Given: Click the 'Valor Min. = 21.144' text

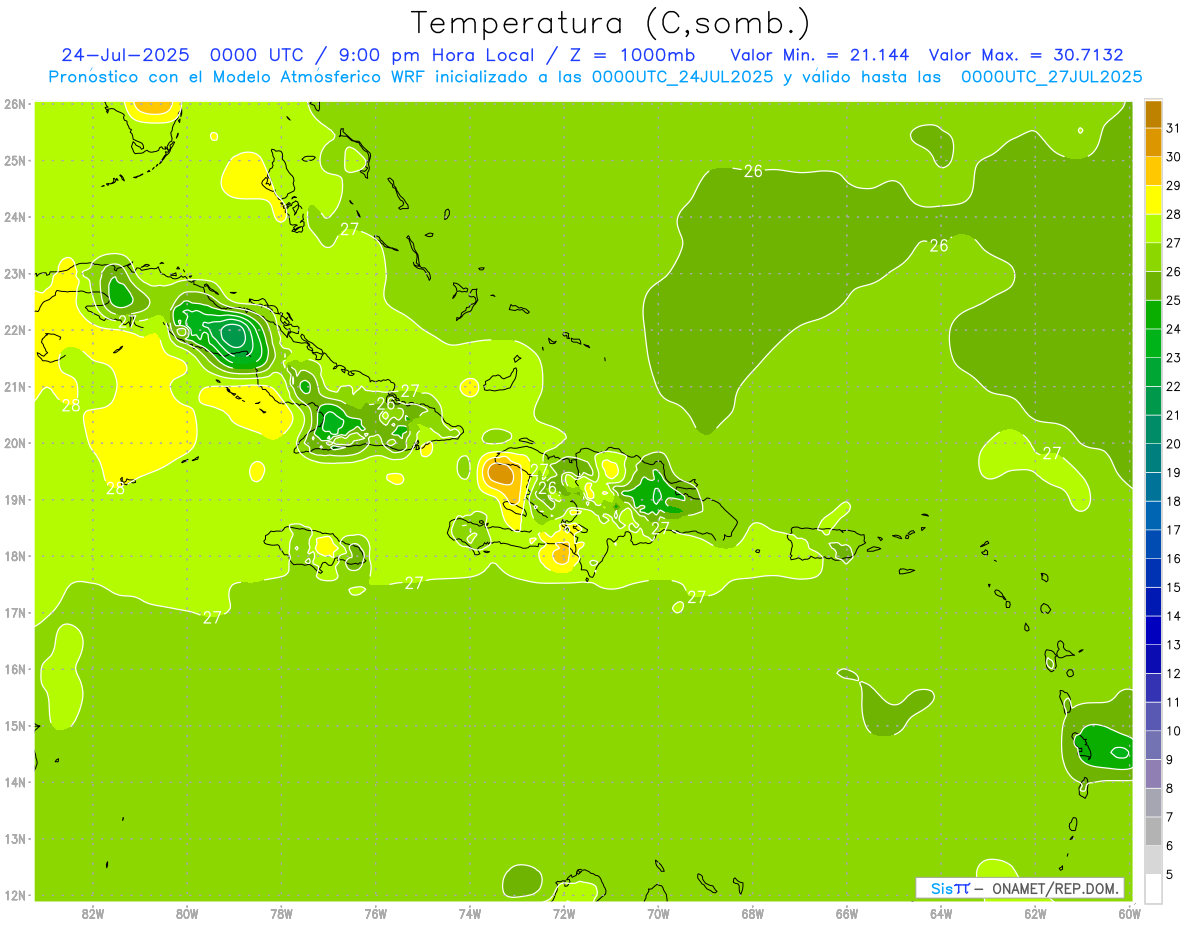Looking at the screenshot, I should [820, 55].
